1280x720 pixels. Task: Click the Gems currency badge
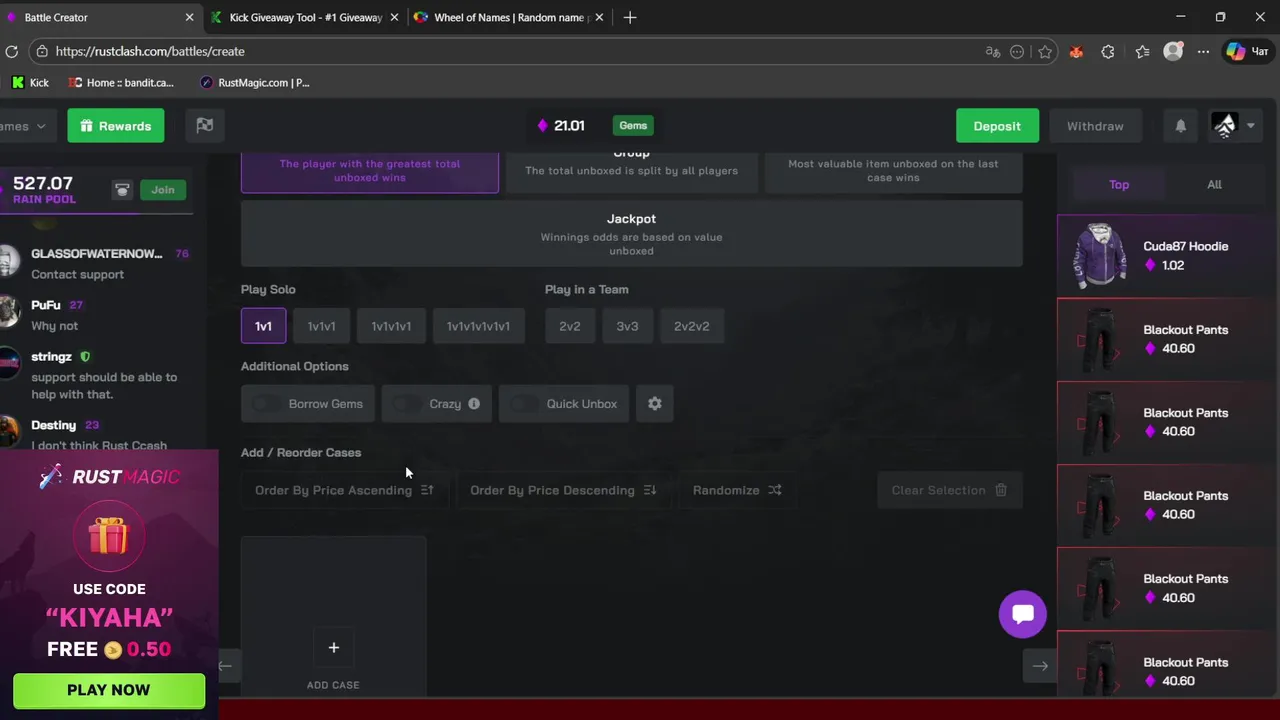pyautogui.click(x=633, y=126)
